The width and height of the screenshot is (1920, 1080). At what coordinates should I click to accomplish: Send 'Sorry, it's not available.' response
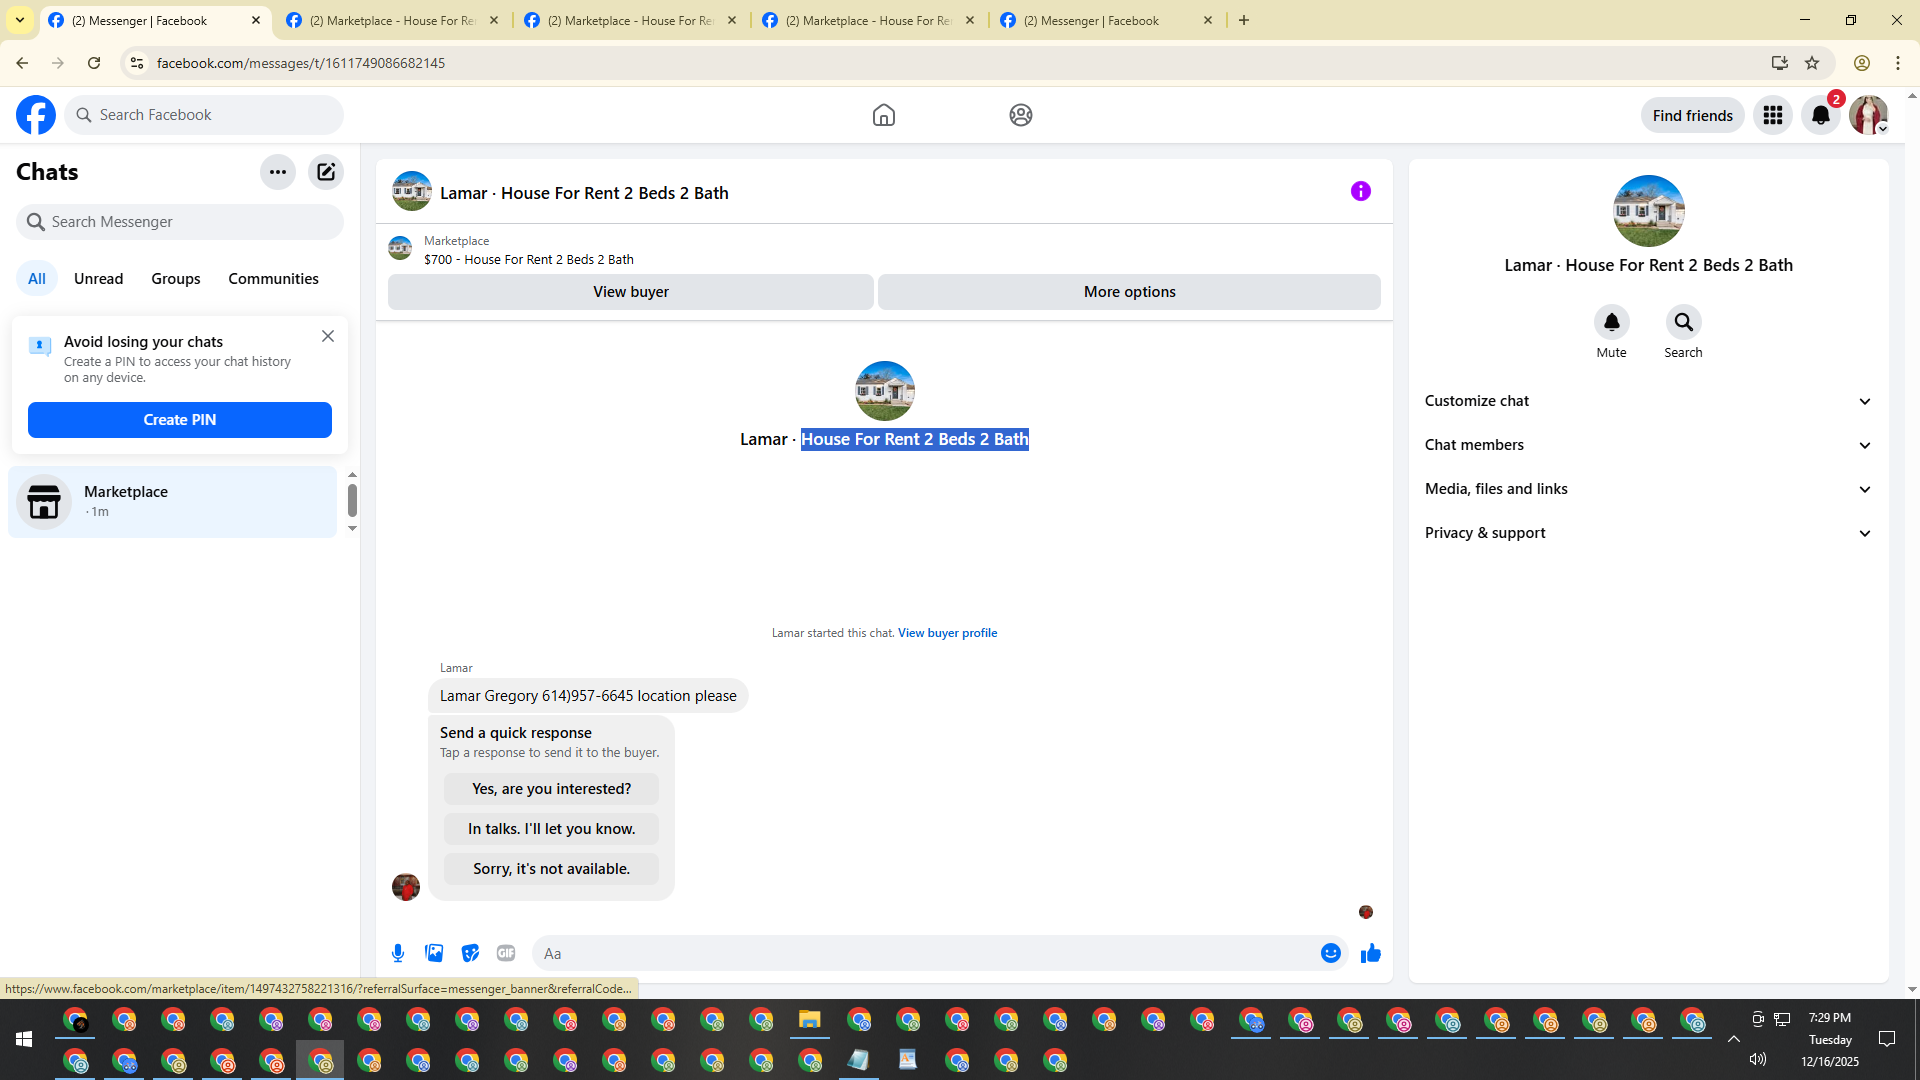[552, 869]
